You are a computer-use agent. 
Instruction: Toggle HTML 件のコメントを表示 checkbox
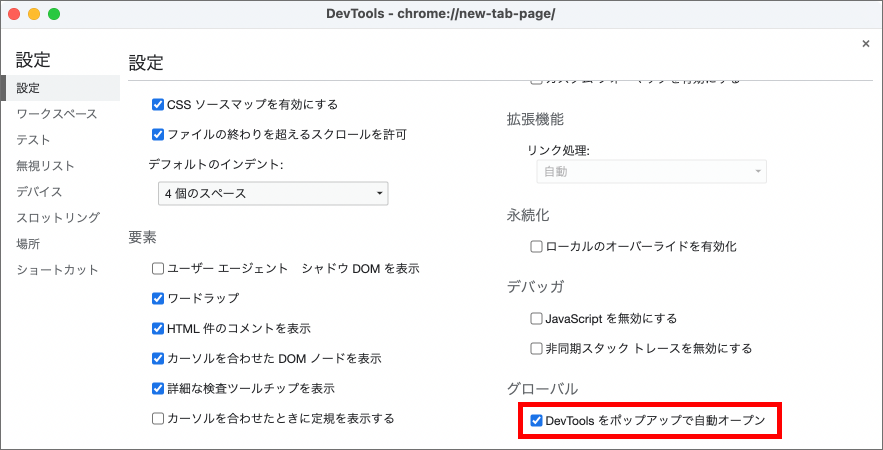(157, 328)
